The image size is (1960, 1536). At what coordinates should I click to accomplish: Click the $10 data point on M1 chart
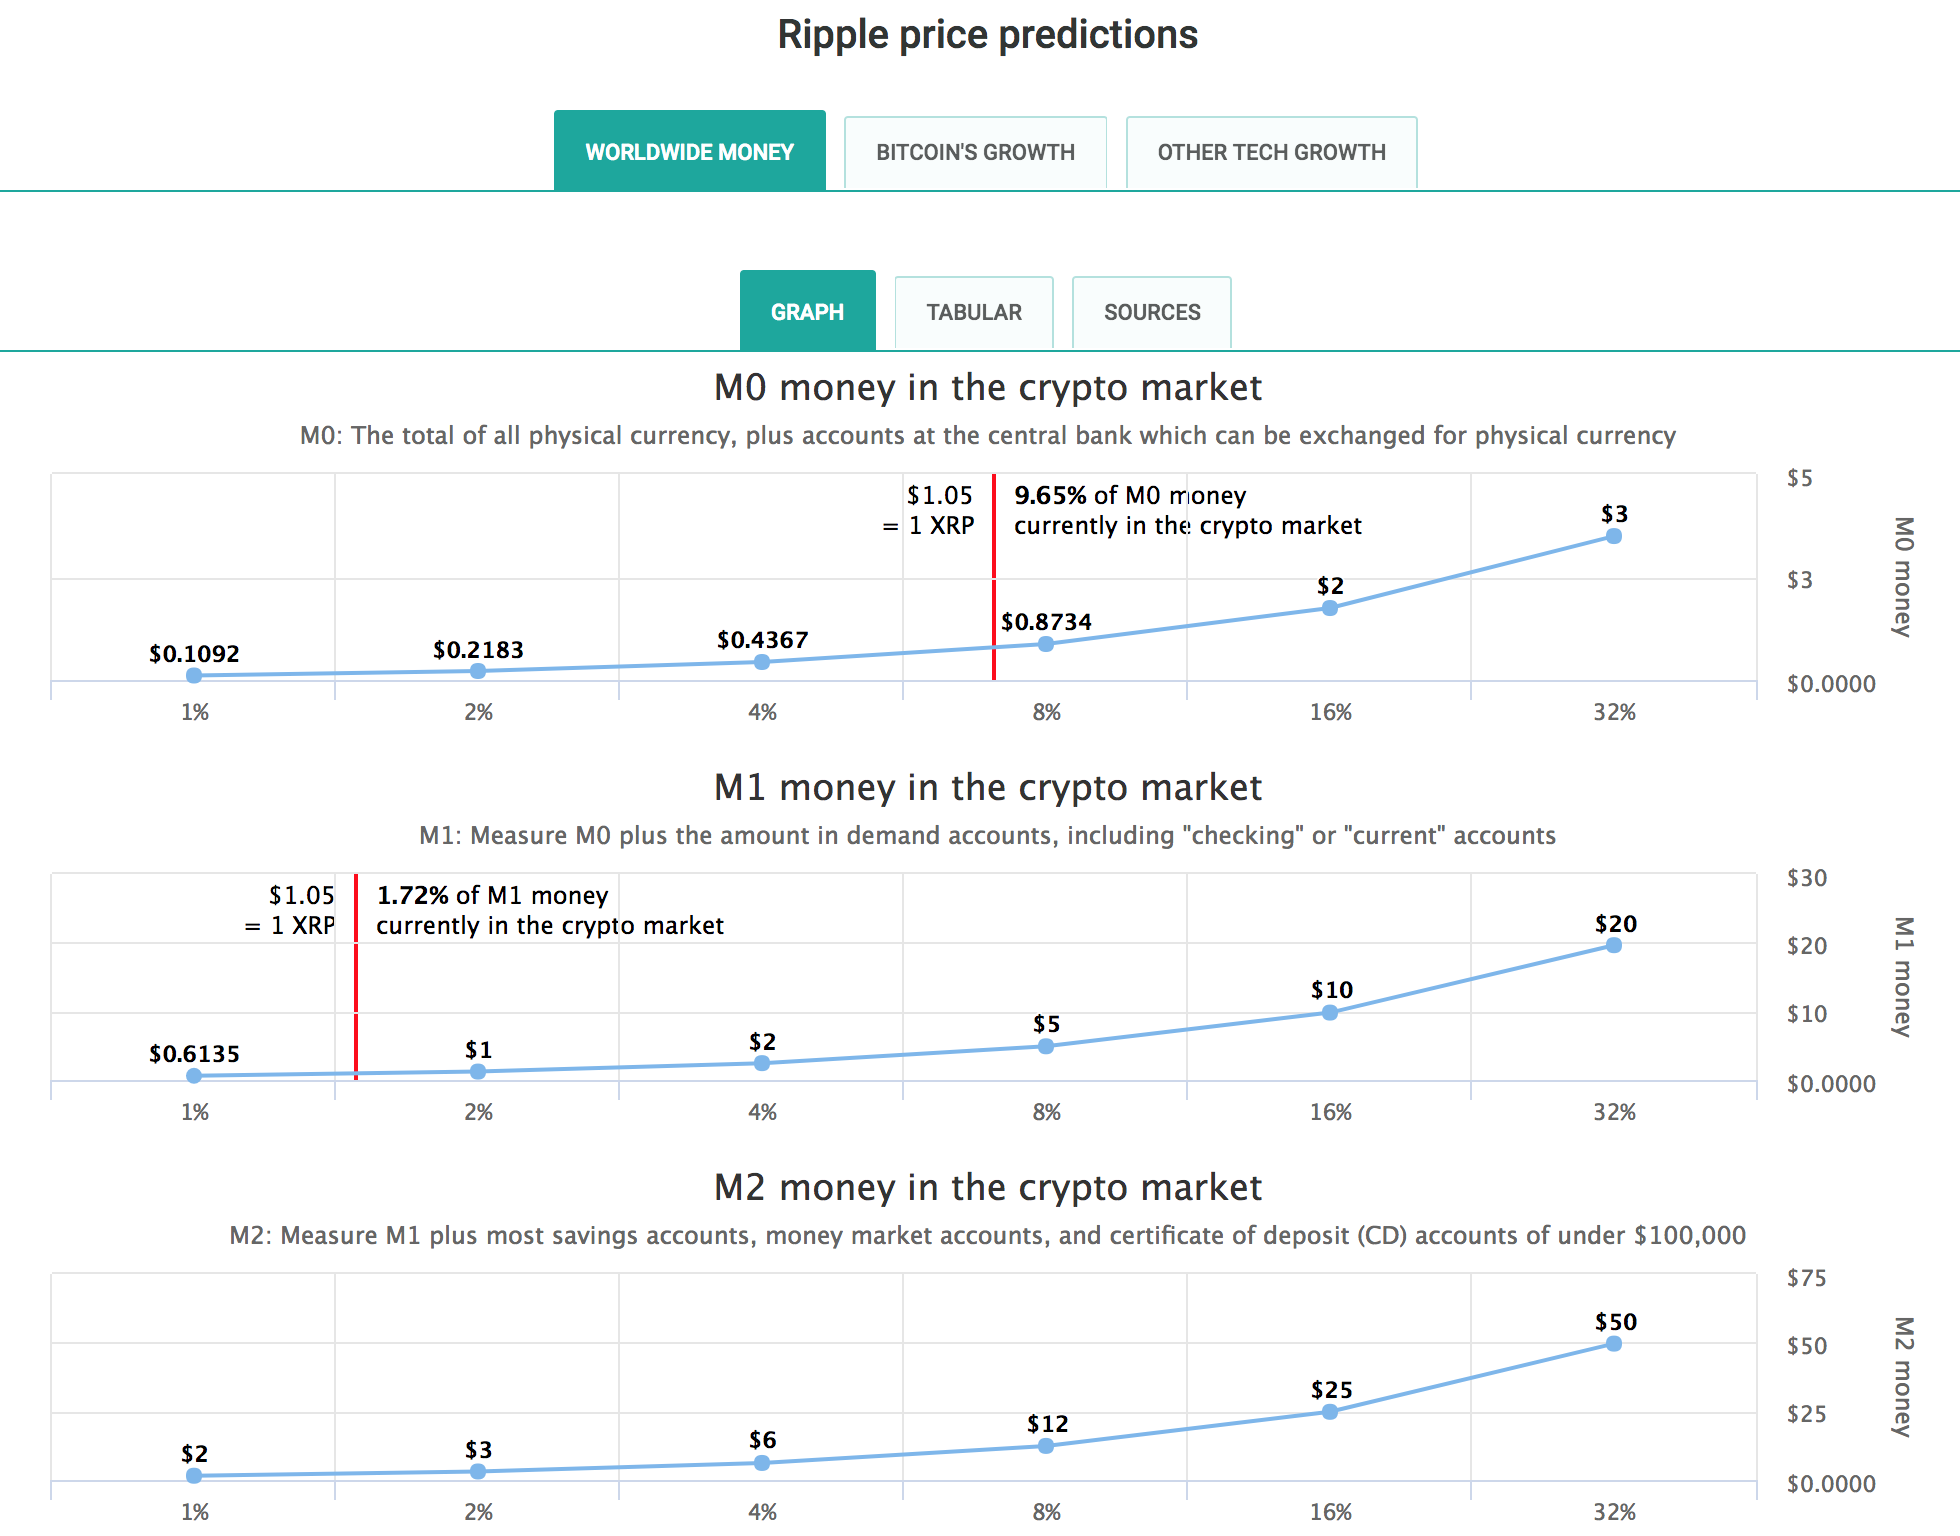(x=1330, y=1013)
